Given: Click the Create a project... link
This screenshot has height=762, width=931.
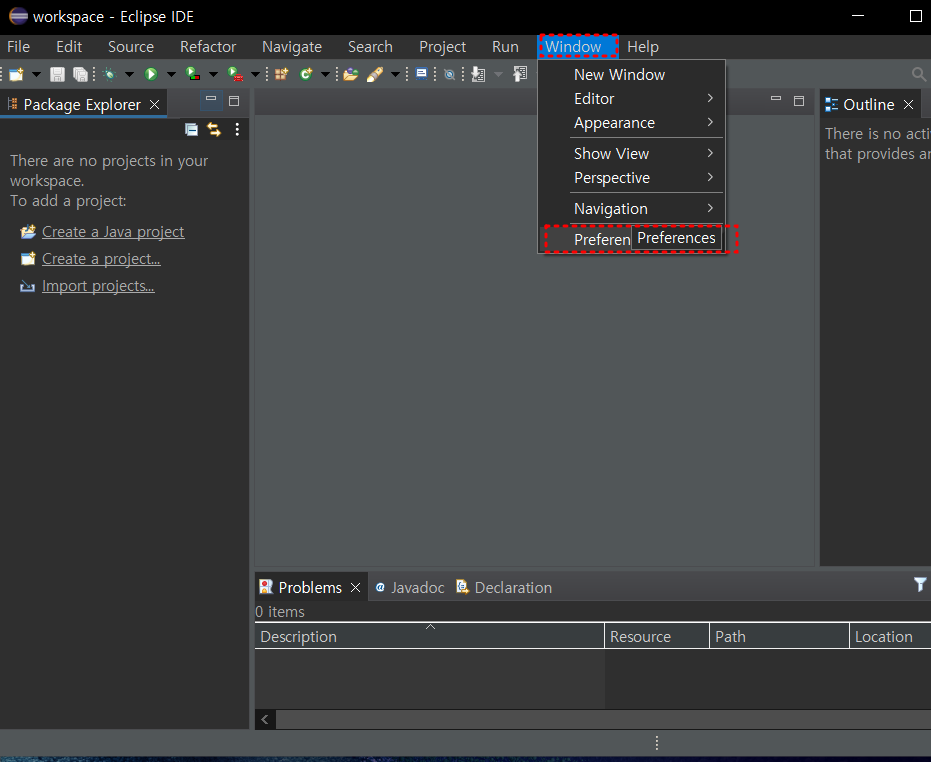Looking at the screenshot, I should (101, 259).
